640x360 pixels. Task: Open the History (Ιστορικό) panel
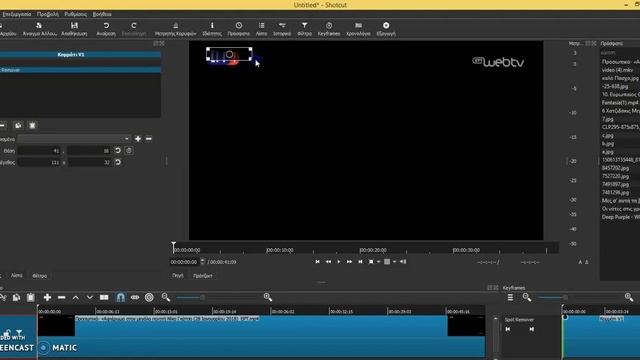(x=282, y=29)
